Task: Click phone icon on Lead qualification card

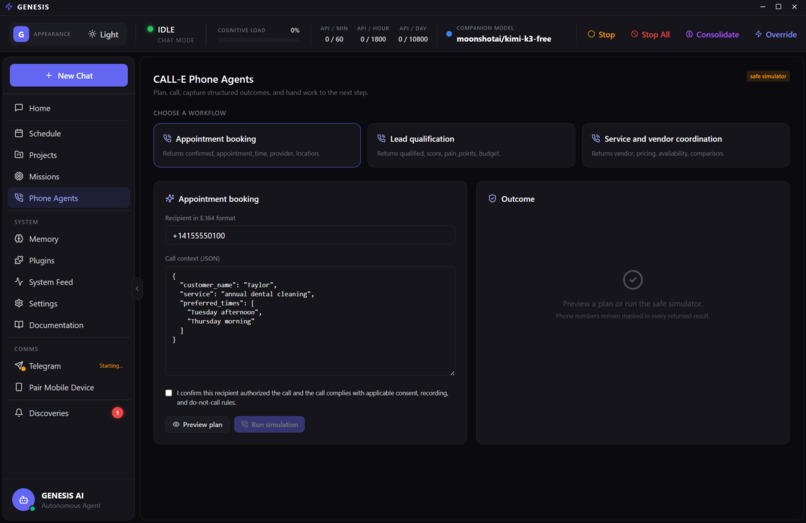Action: (381, 139)
